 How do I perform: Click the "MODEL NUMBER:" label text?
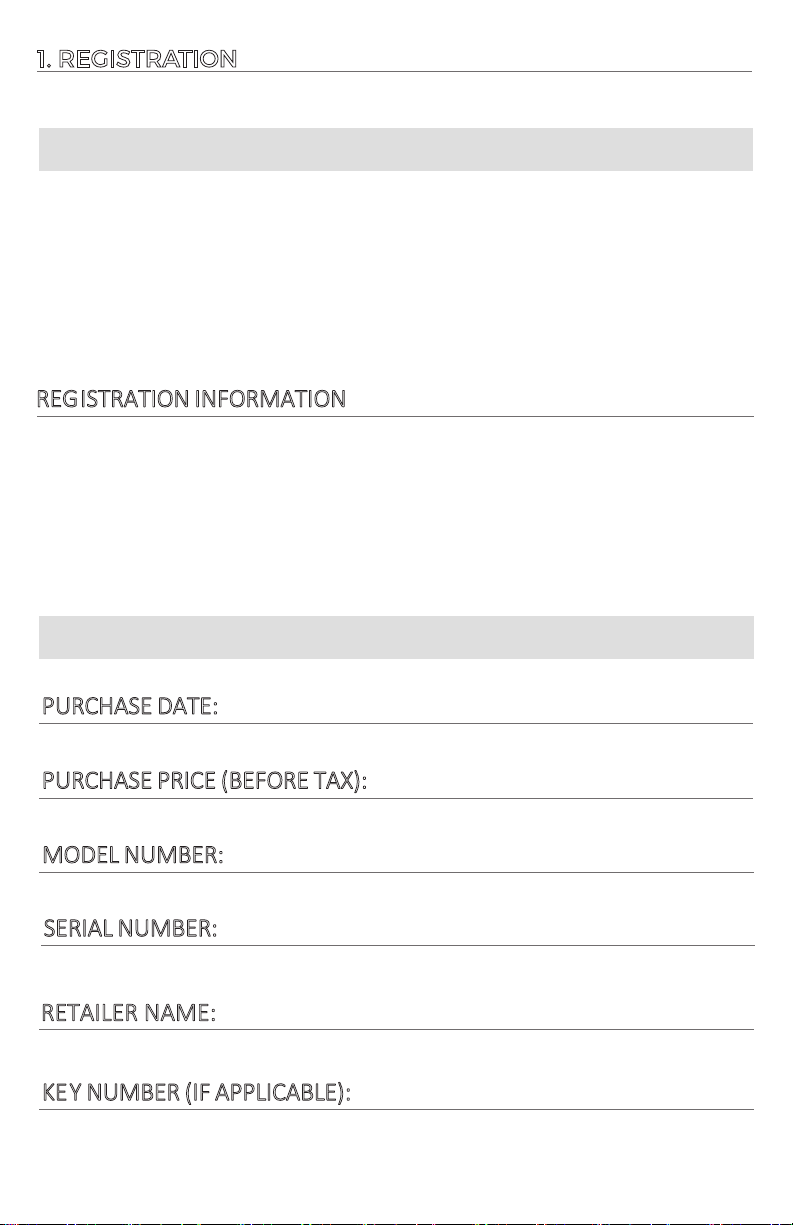click(x=132, y=857)
